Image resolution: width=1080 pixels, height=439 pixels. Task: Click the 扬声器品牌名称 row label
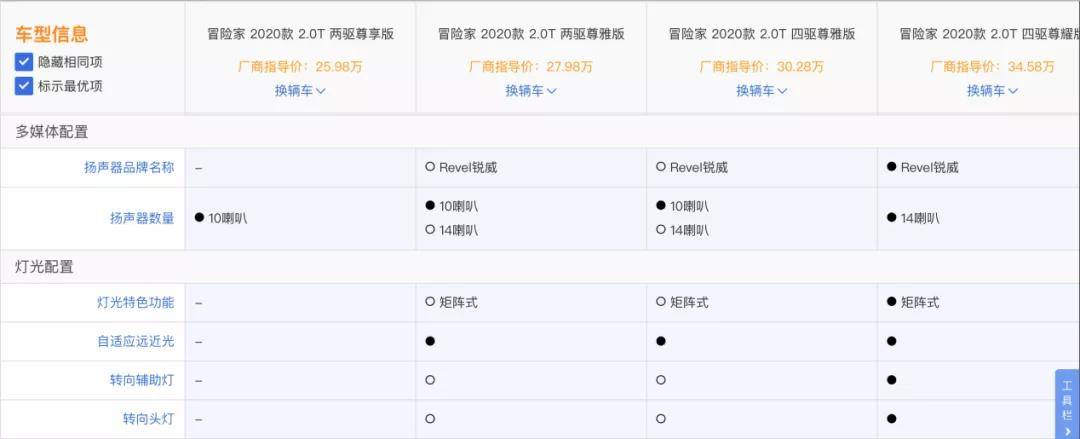click(129, 168)
